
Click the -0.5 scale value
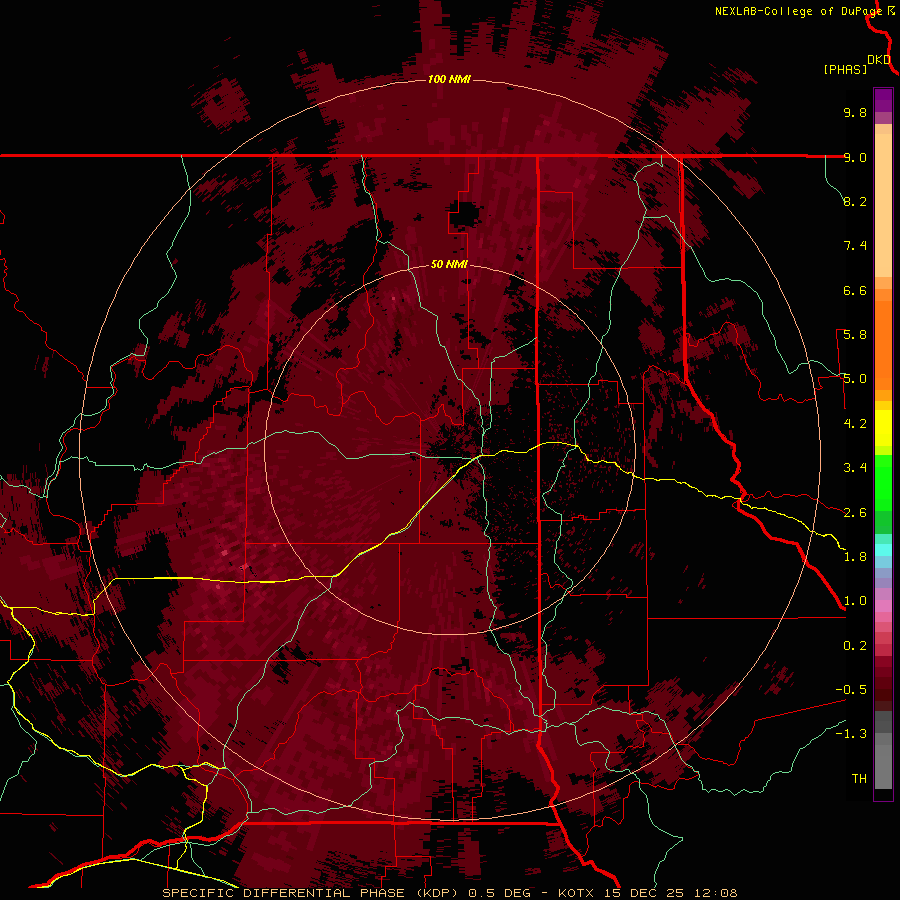(851, 690)
